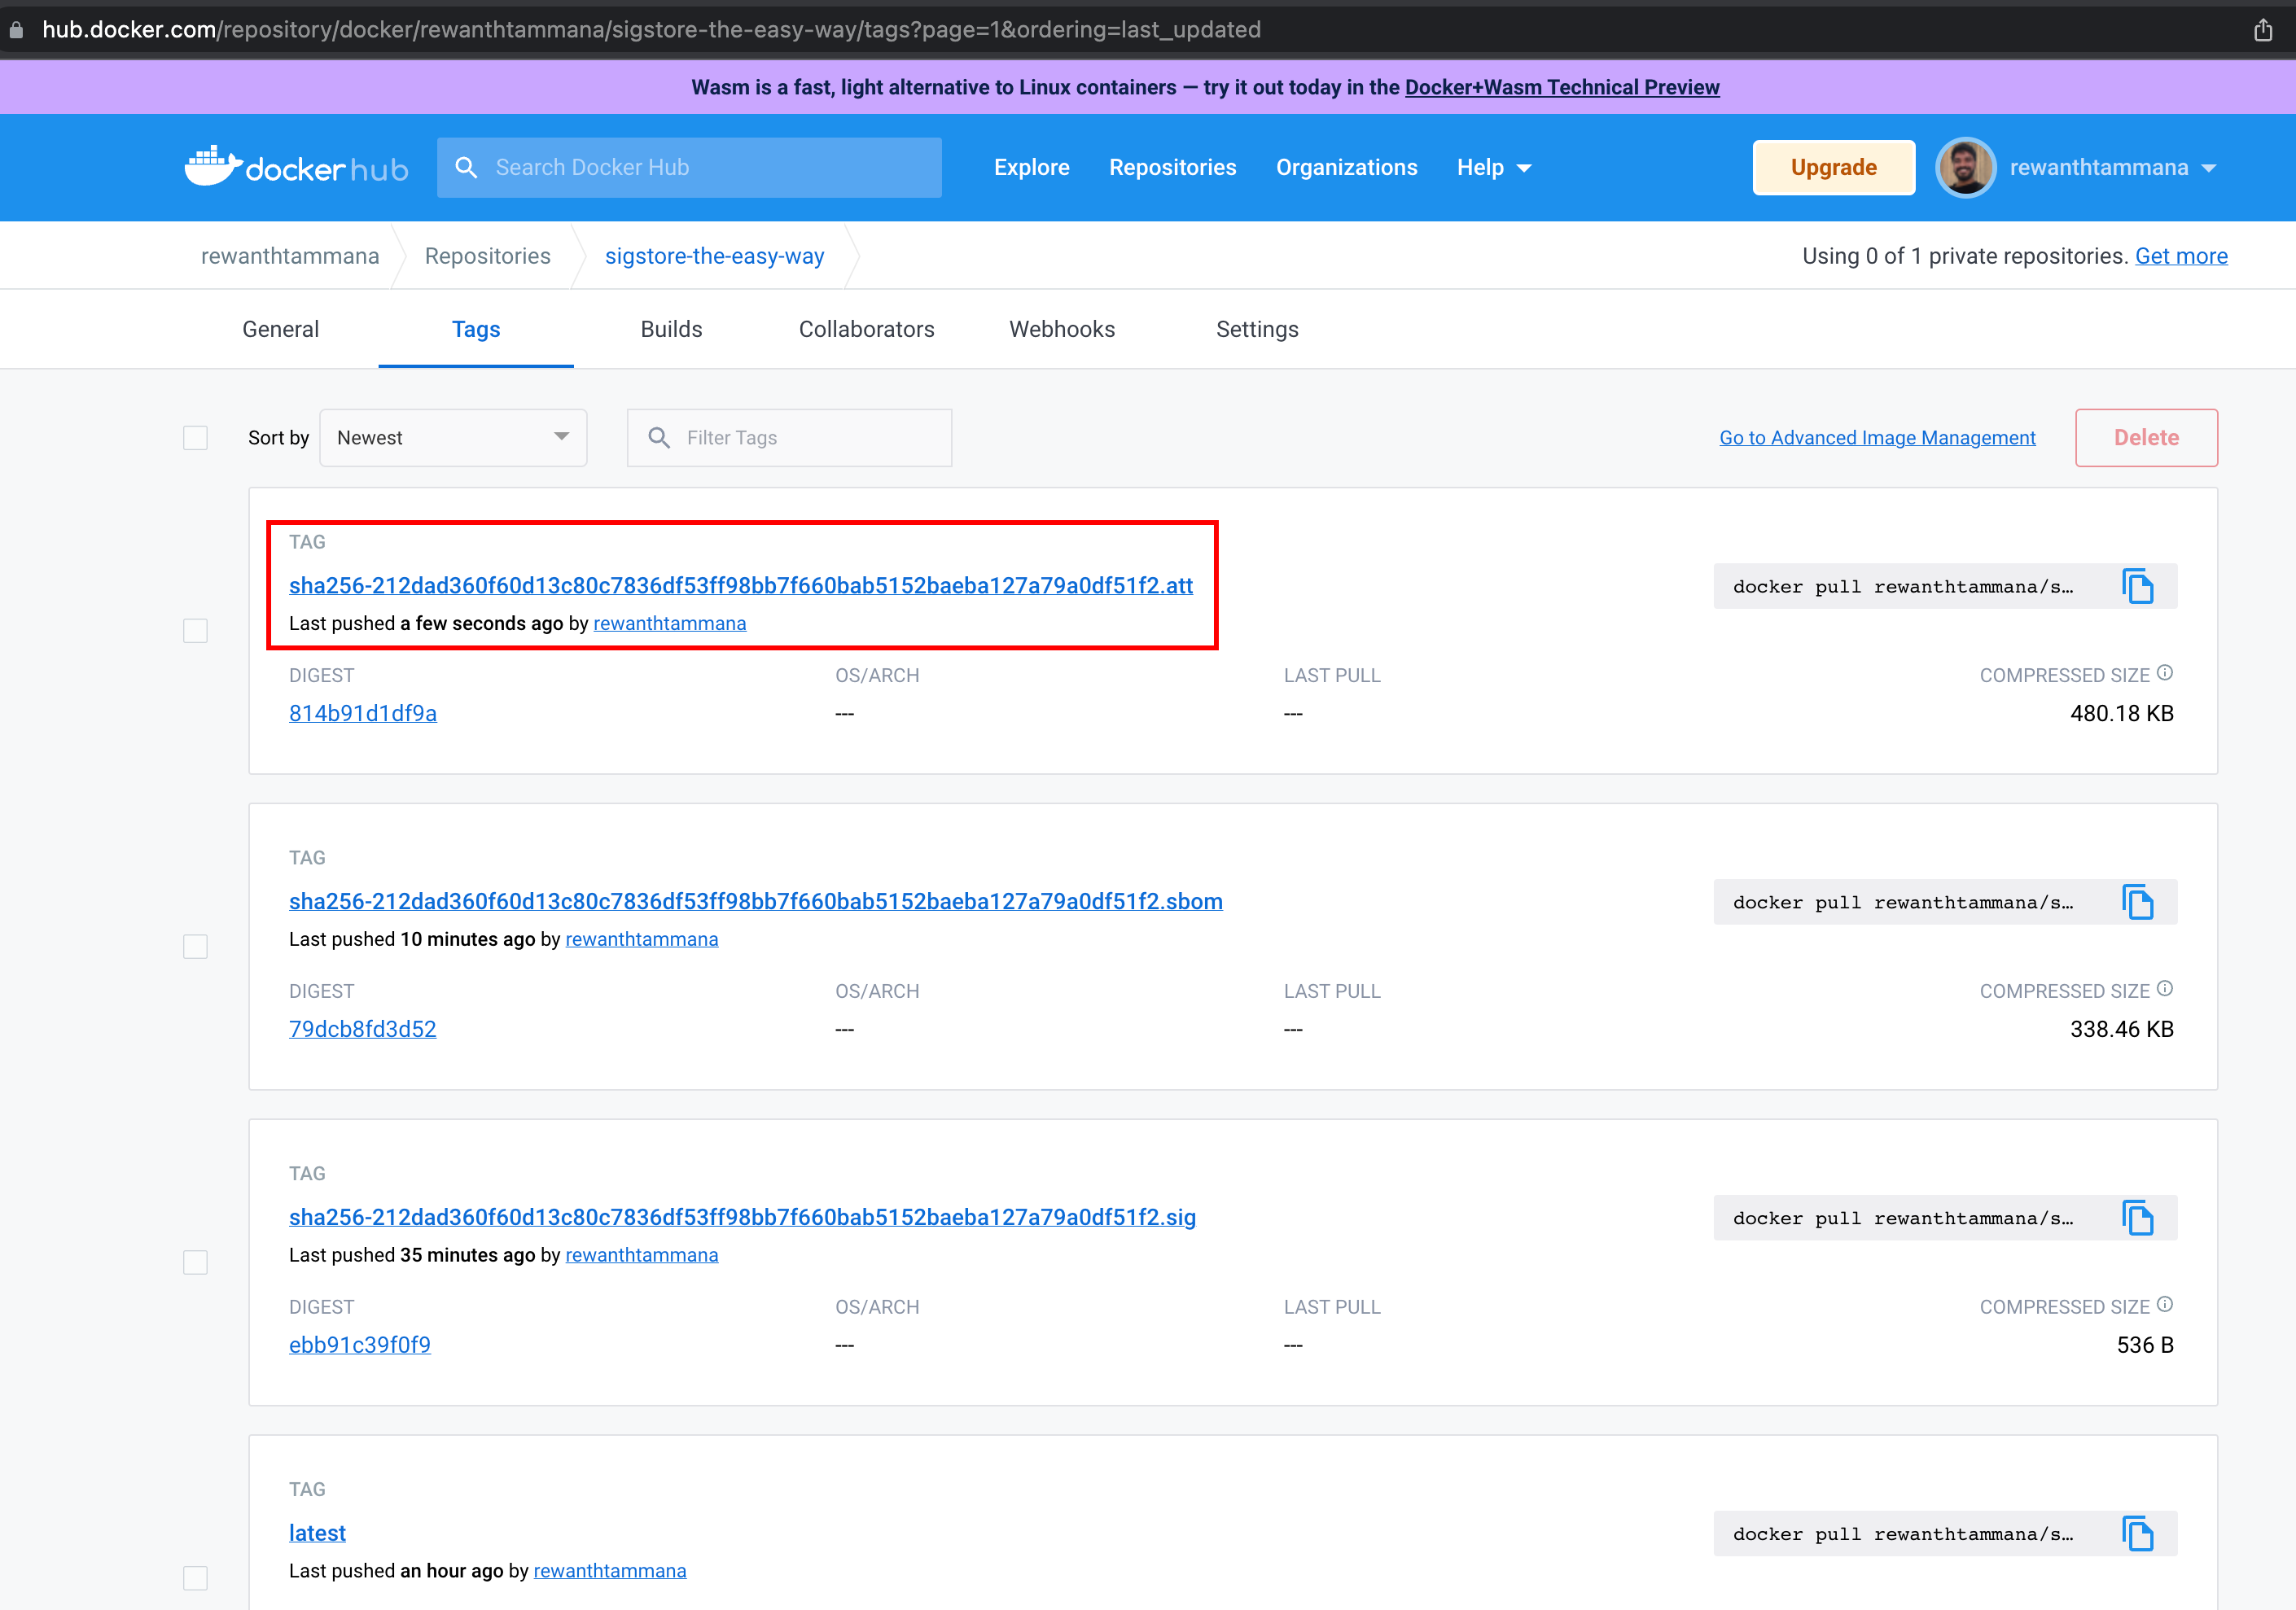The width and height of the screenshot is (2296, 1610).
Task: Click rewanthtammana link under the .att tag
Action: point(670,624)
